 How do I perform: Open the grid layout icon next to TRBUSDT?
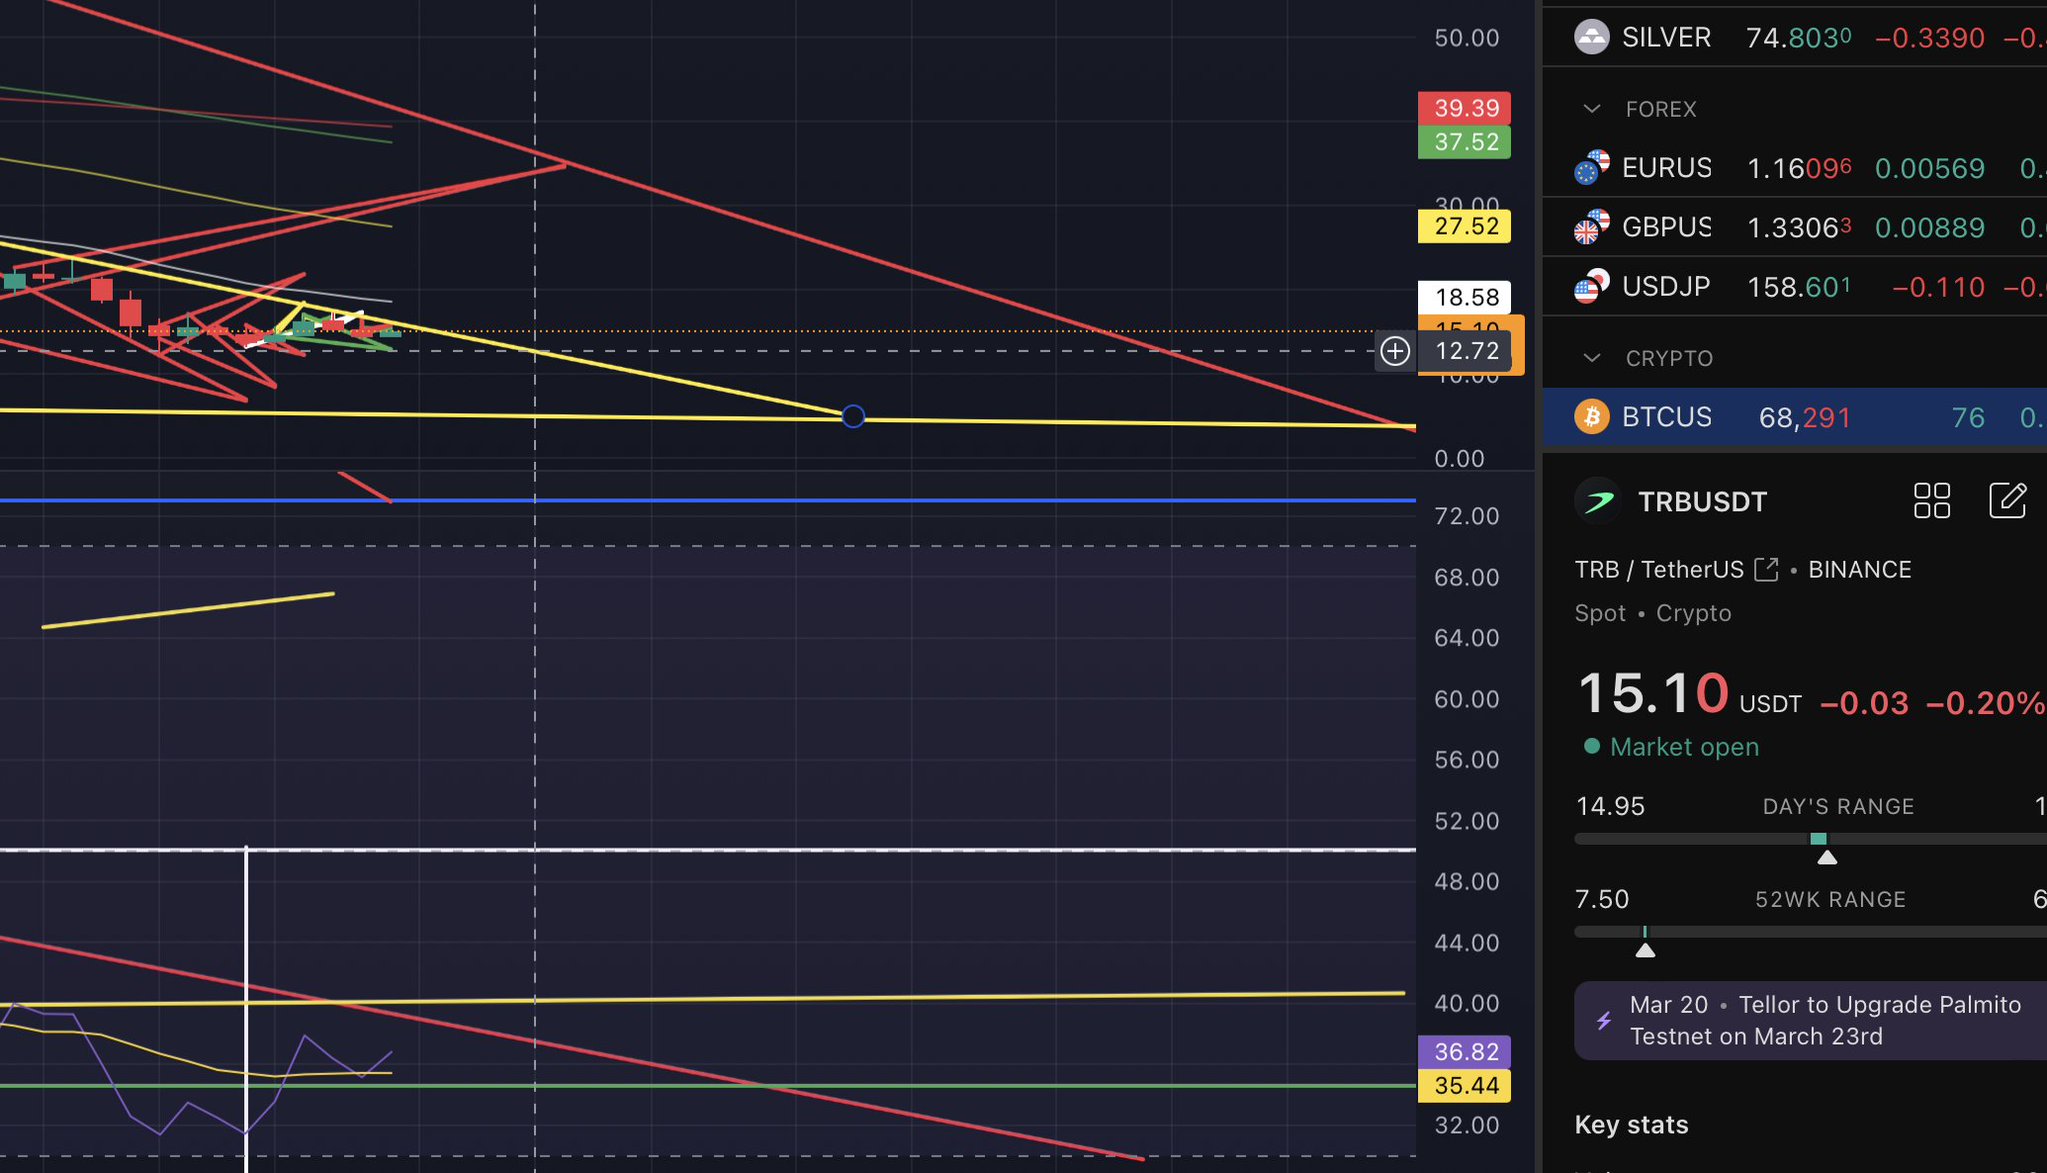pyautogui.click(x=1931, y=501)
